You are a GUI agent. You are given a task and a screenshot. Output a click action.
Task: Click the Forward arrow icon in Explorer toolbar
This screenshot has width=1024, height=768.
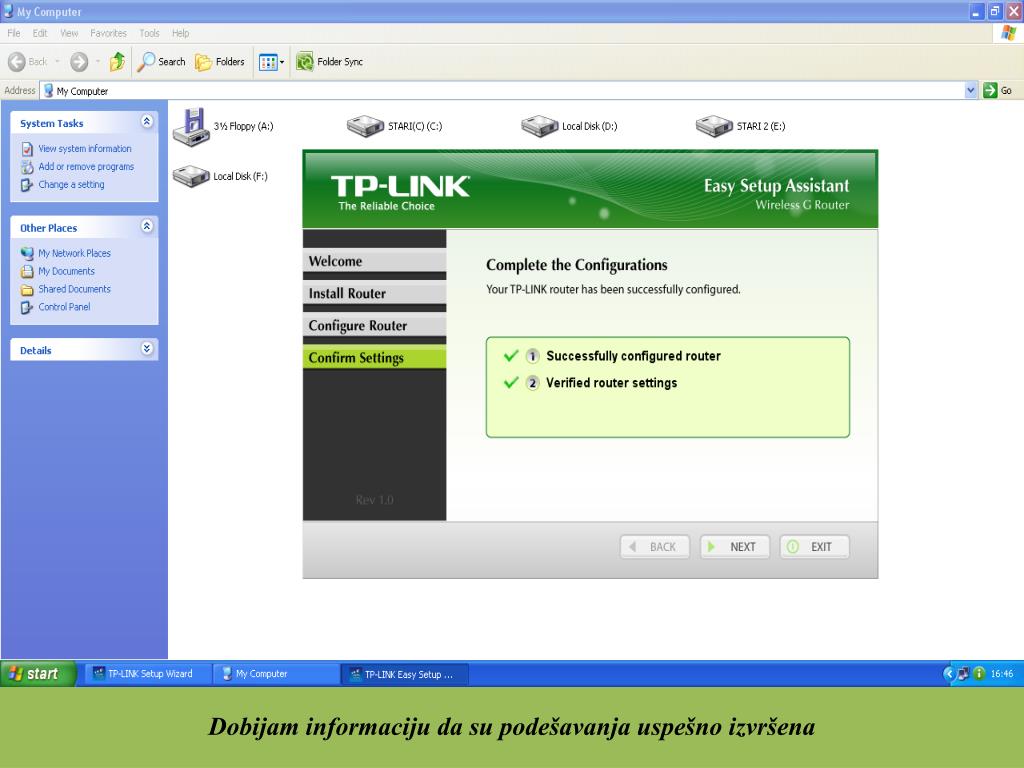(79, 62)
